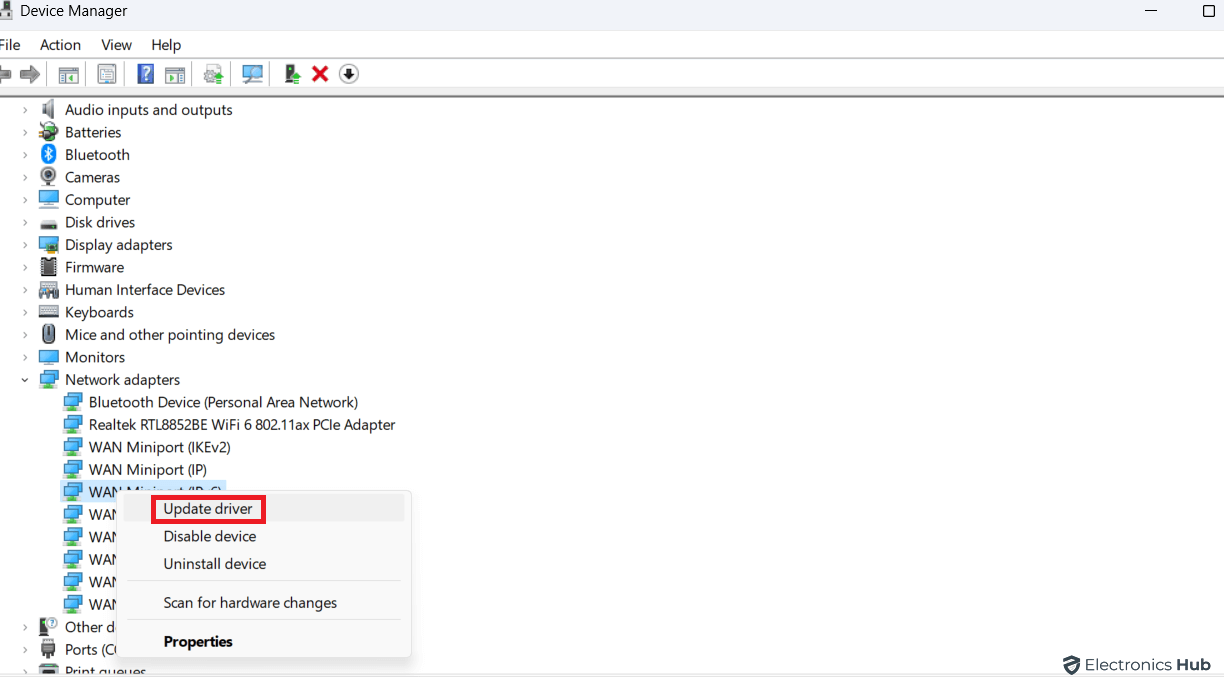Select Scan for hardware changes in context menu

(x=250, y=602)
